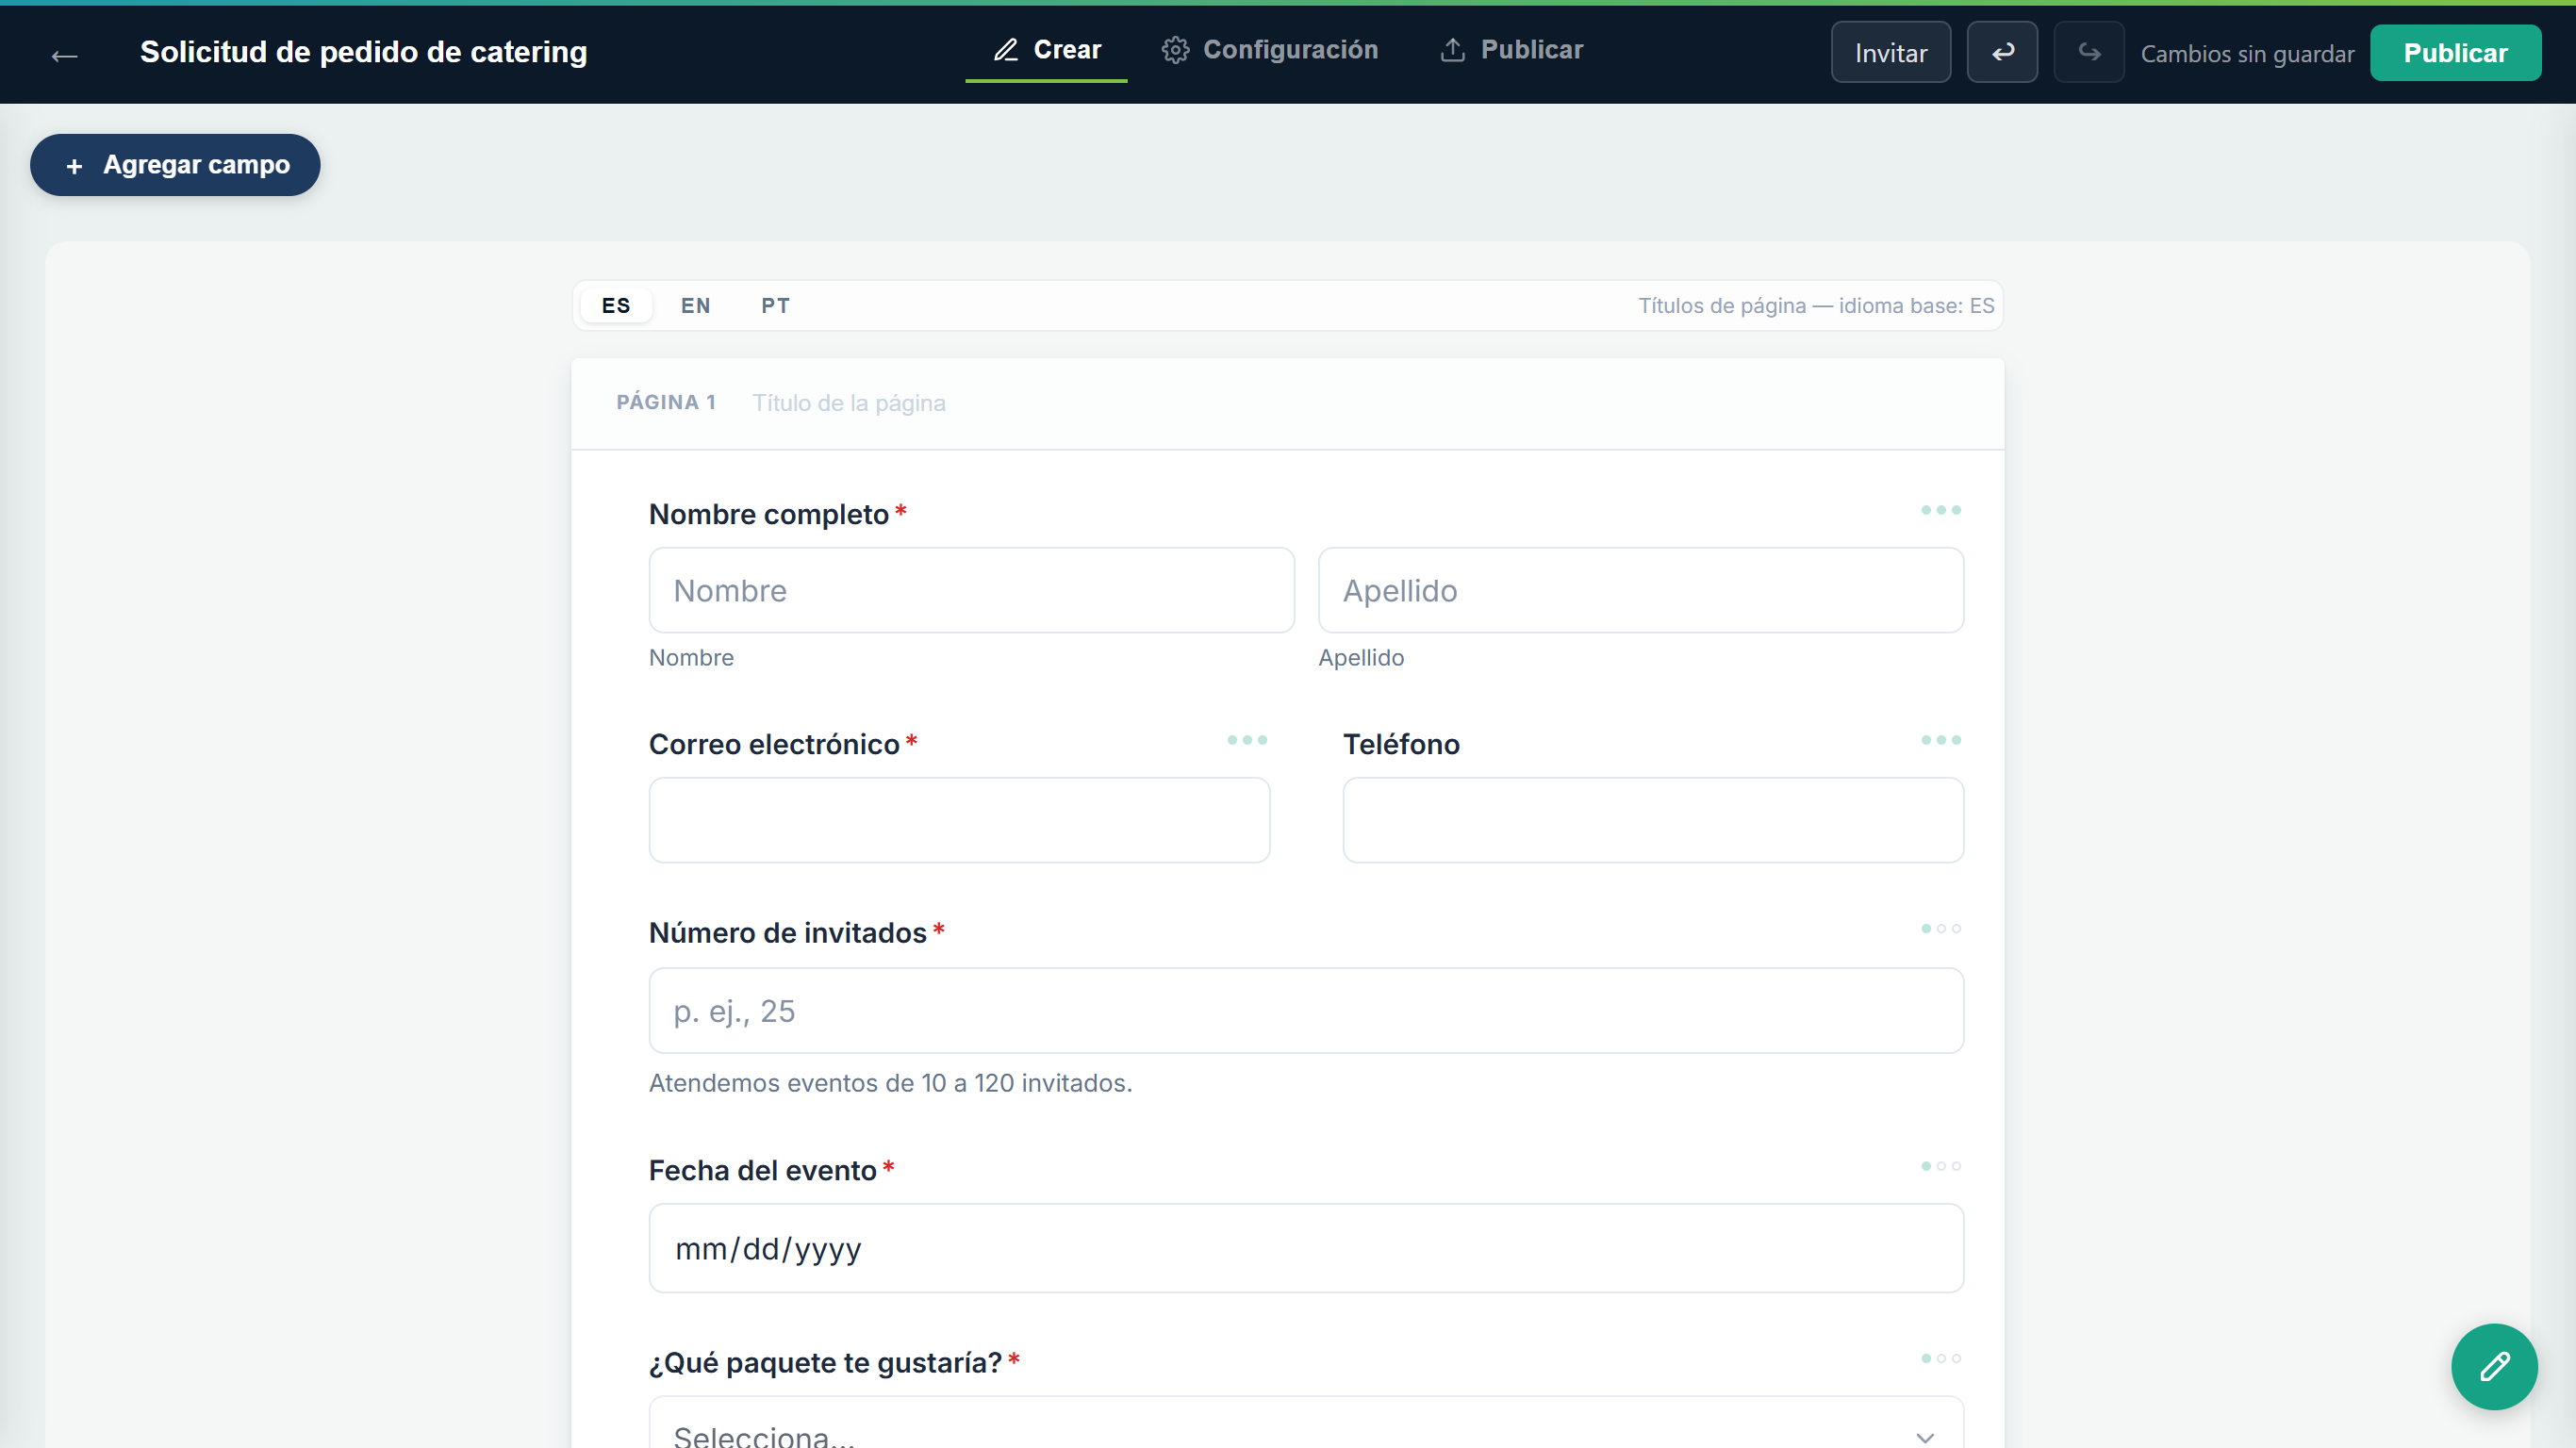Screen dimensions: 2576x1448
Task: Switch form language to EN
Action: click(x=696, y=305)
